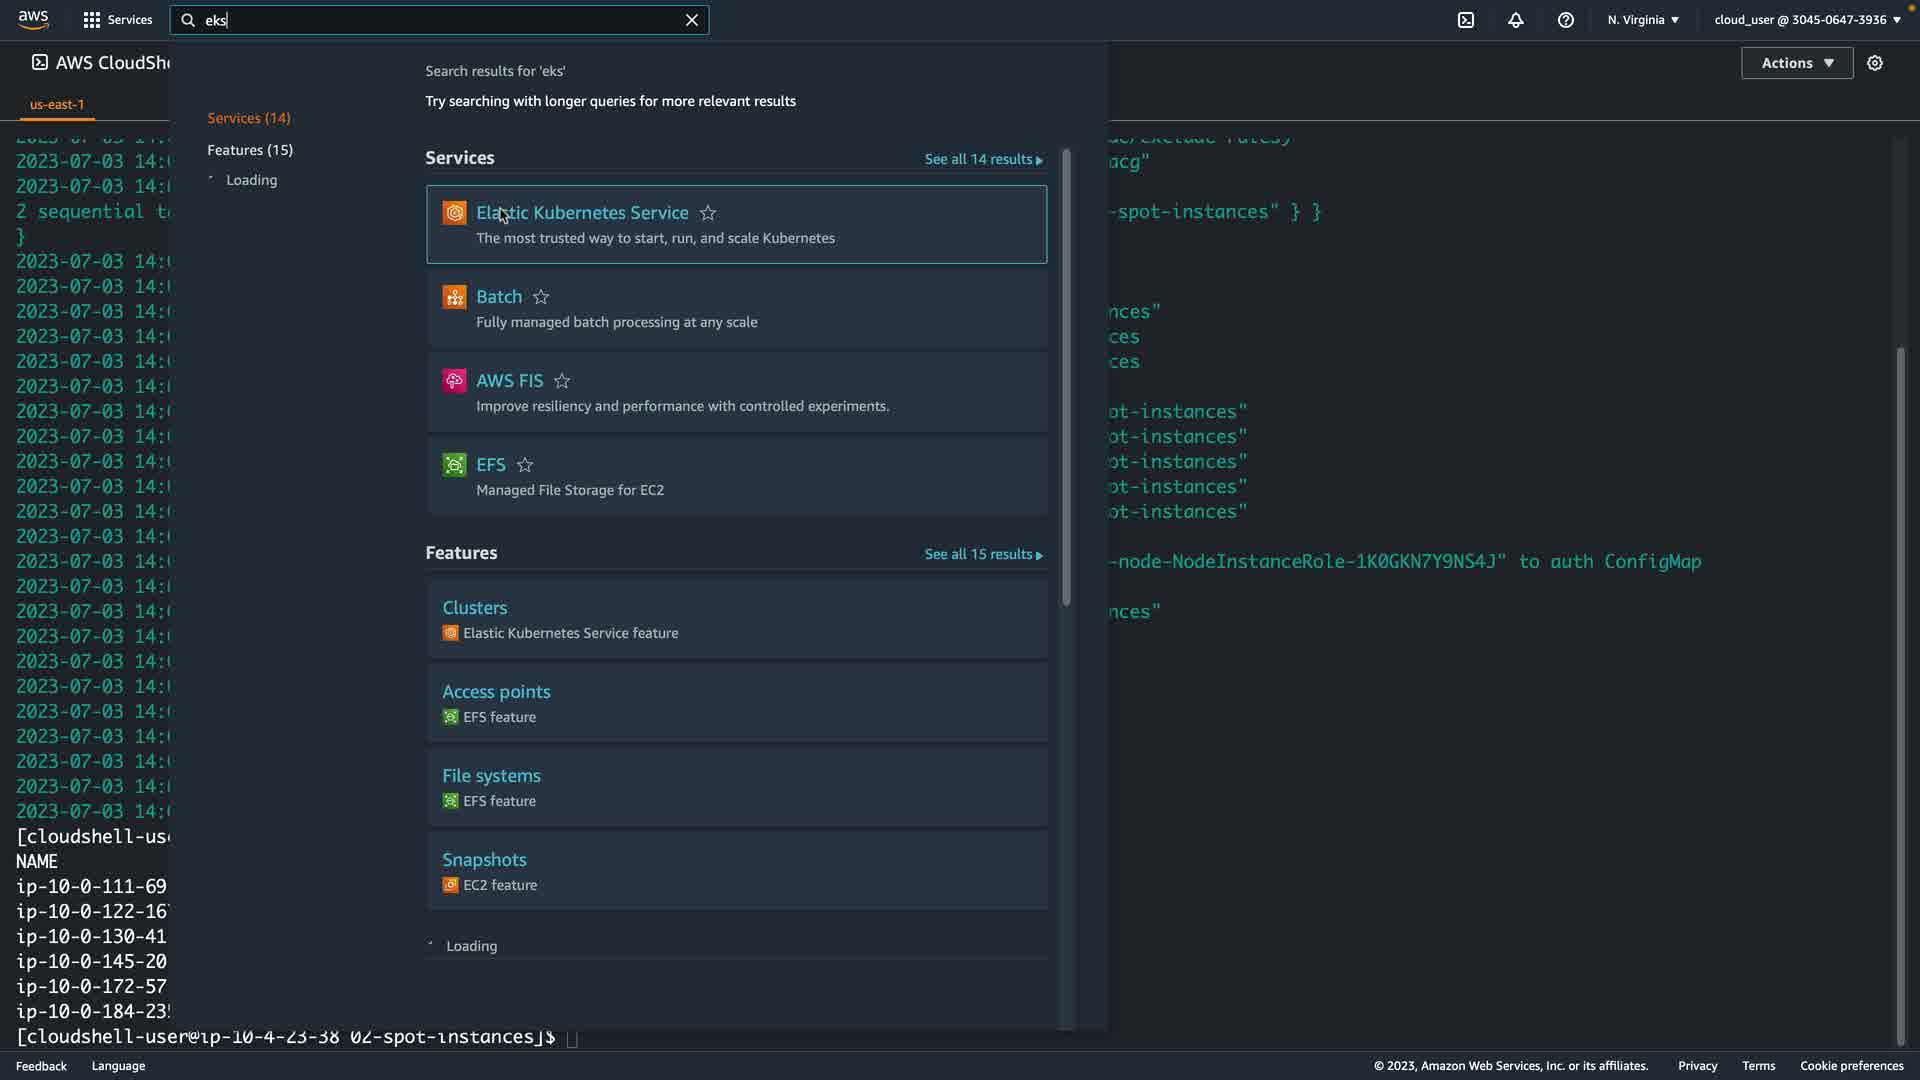Click the CloudShell settings gear icon
The height and width of the screenshot is (1080, 1920).
pos(1875,63)
